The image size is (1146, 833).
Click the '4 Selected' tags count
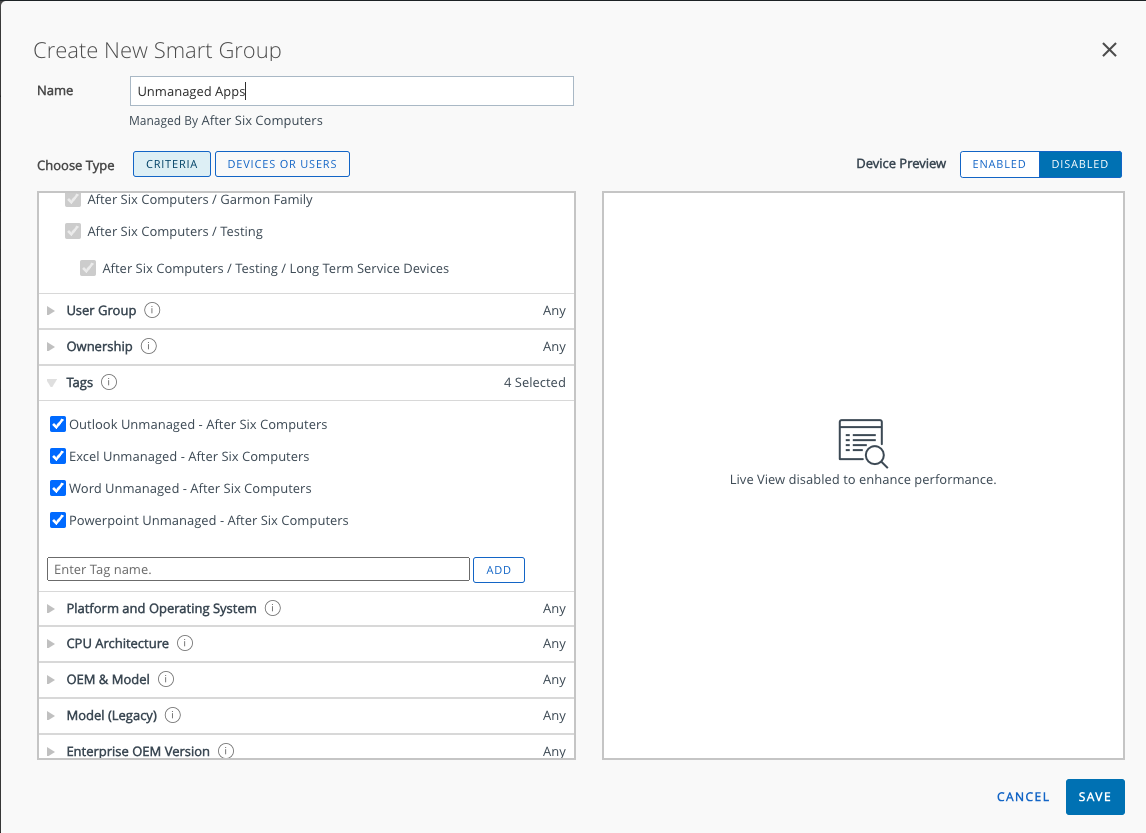tap(534, 382)
